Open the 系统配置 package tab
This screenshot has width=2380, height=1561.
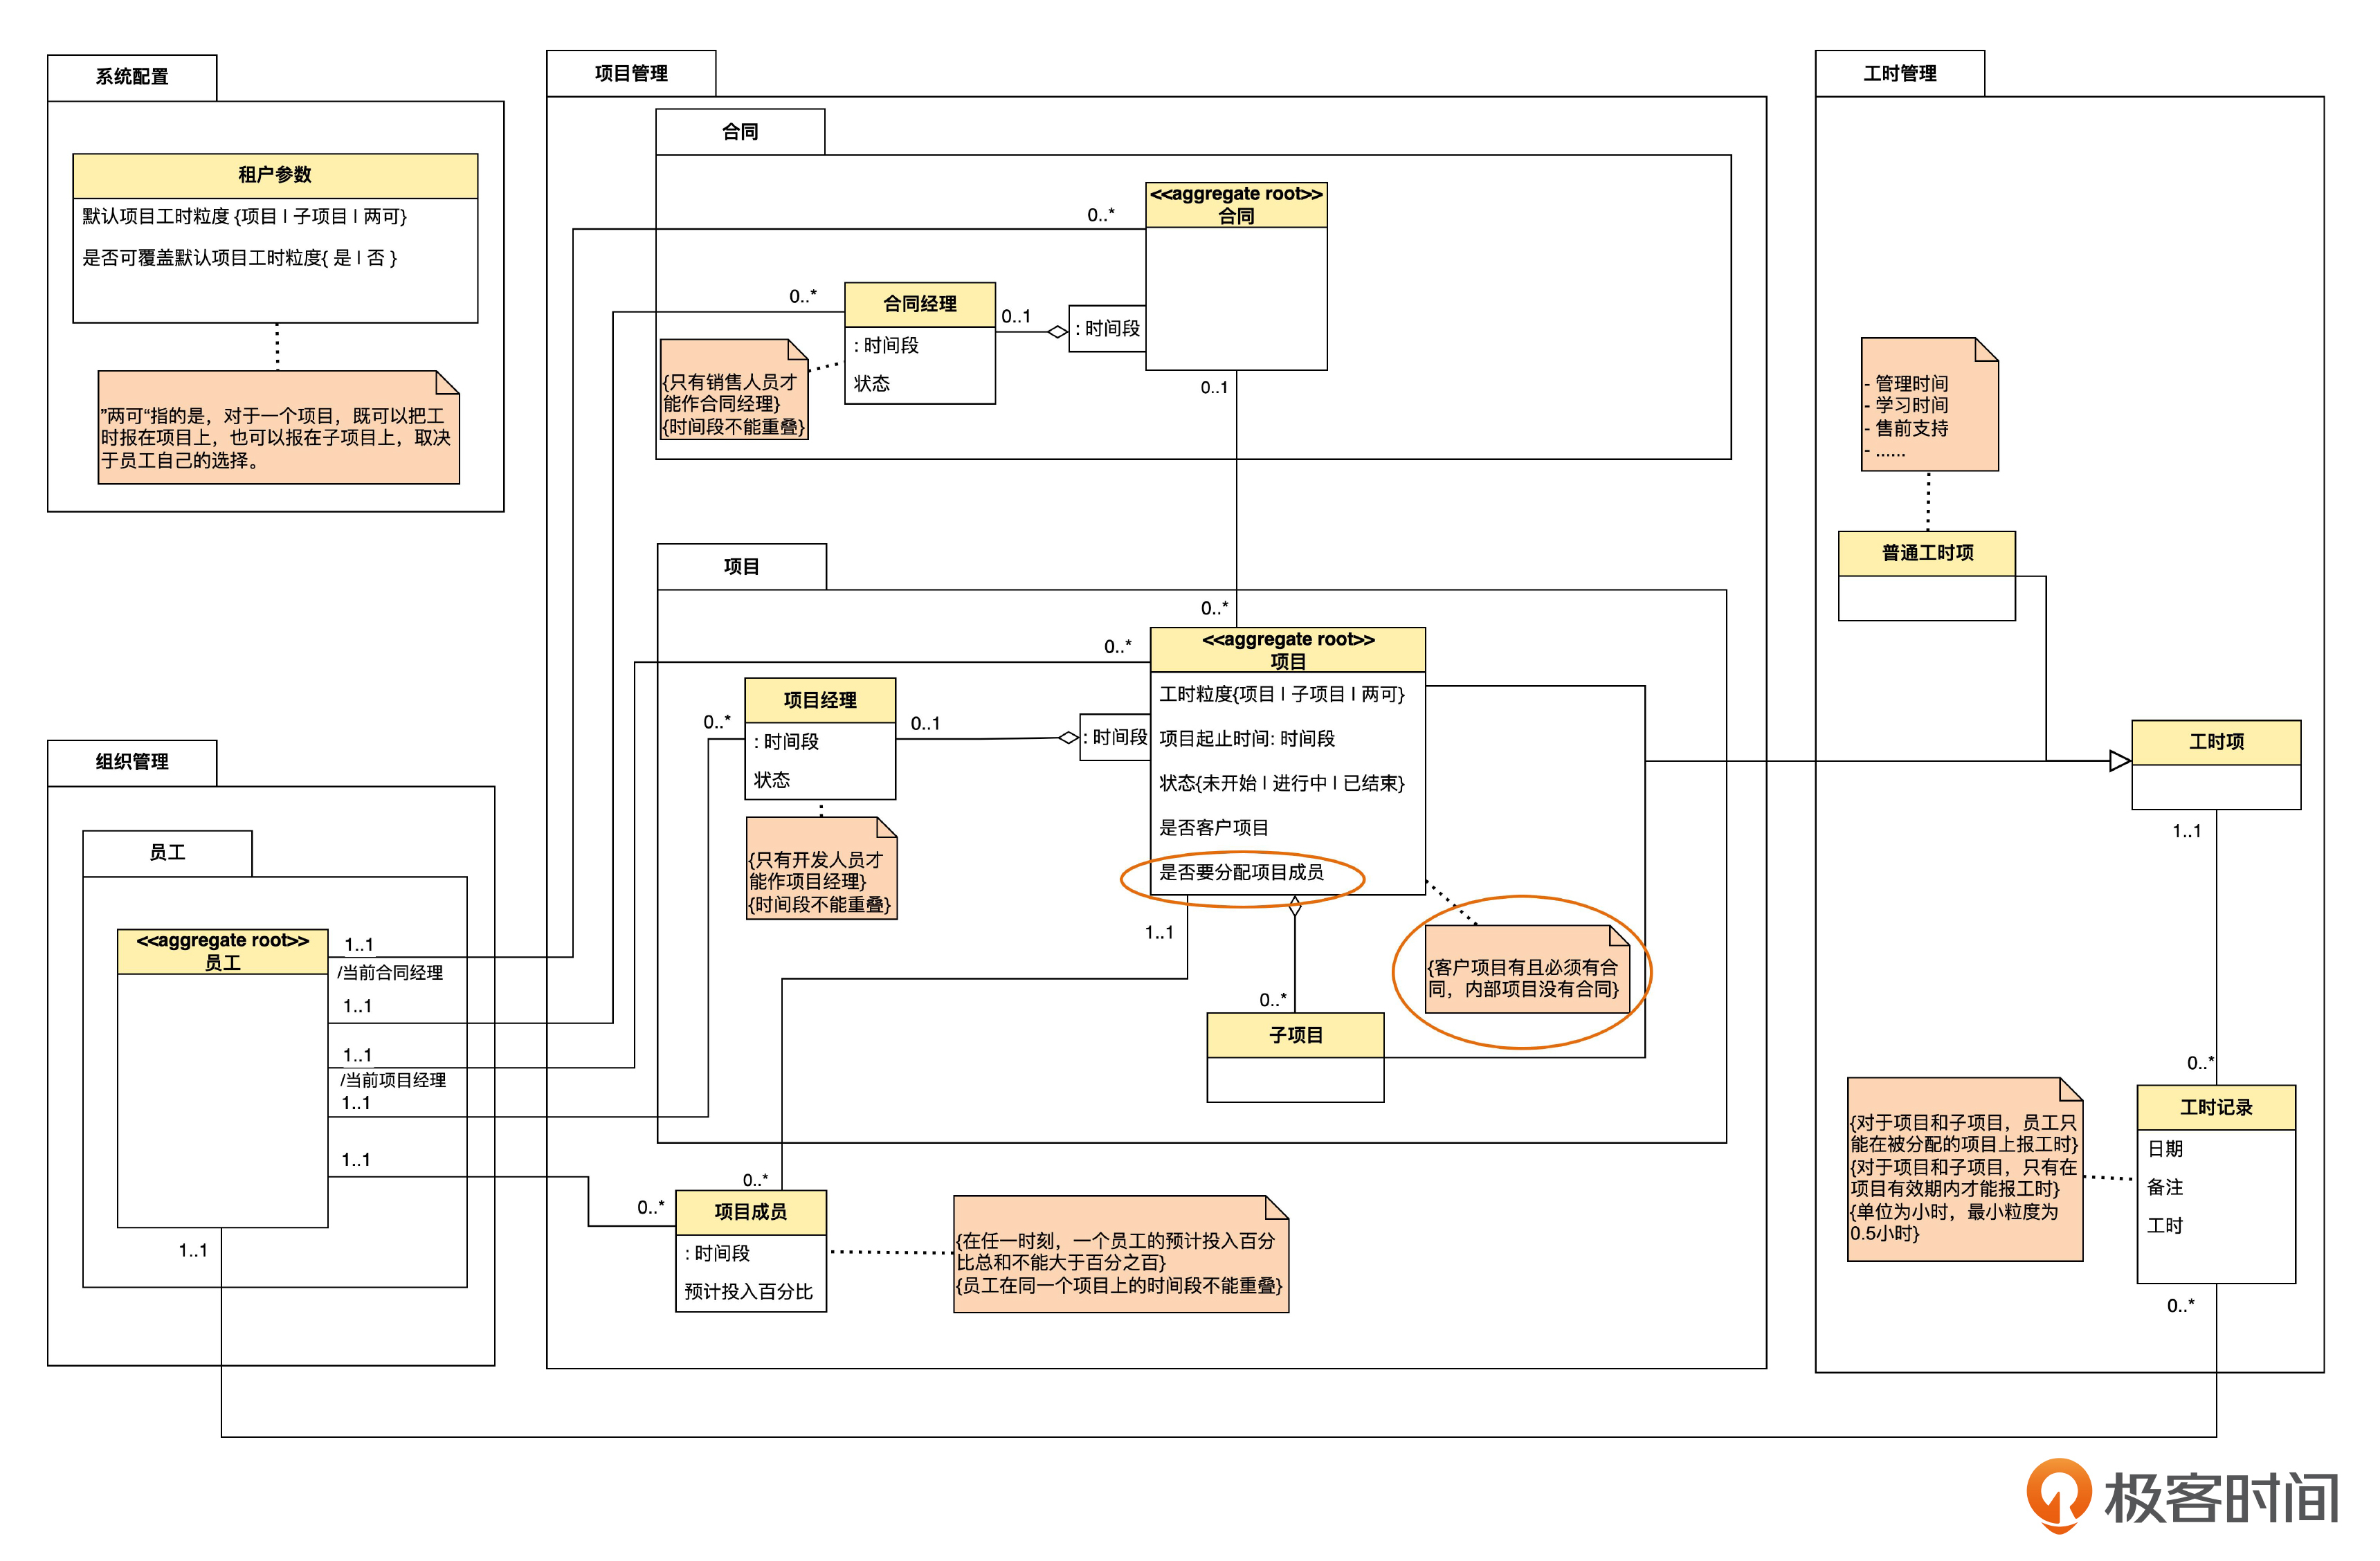132,77
